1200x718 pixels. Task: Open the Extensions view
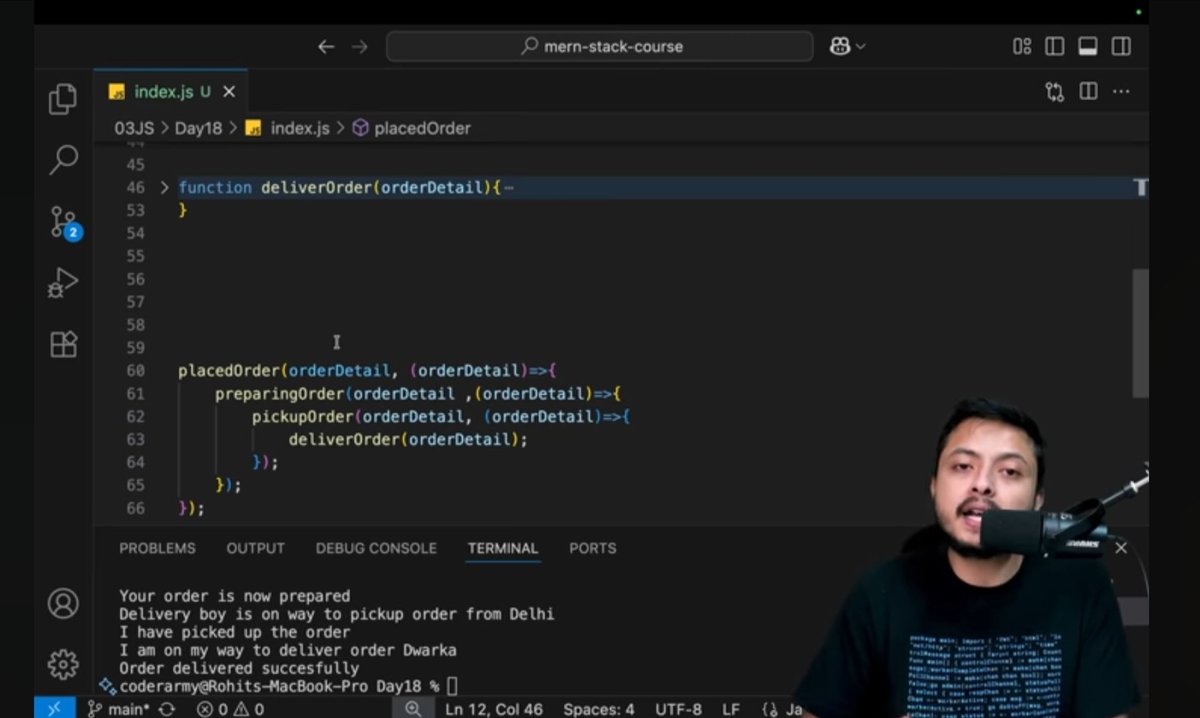pyautogui.click(x=63, y=344)
